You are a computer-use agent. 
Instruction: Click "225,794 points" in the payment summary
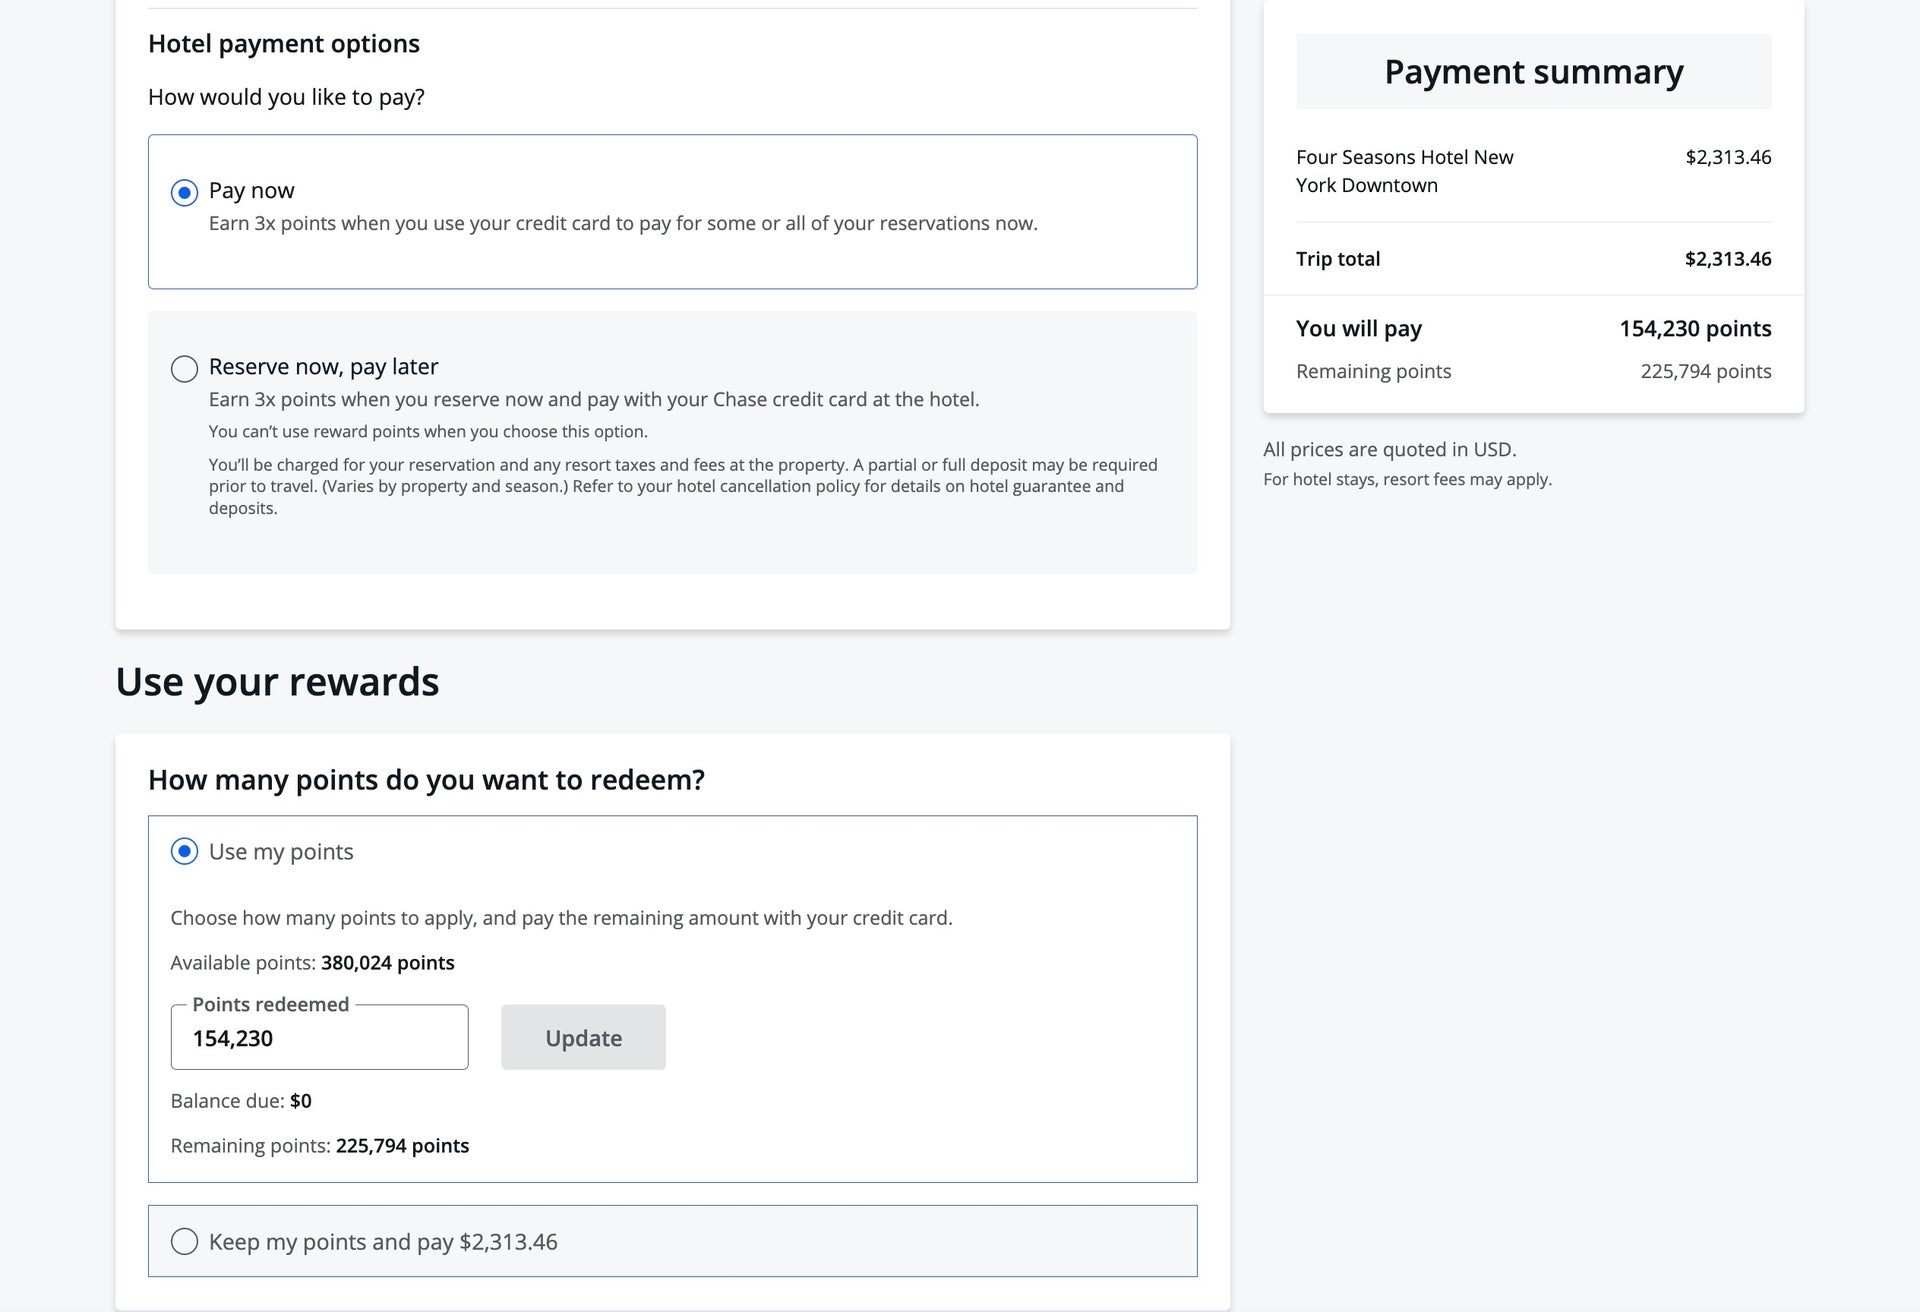click(1705, 371)
